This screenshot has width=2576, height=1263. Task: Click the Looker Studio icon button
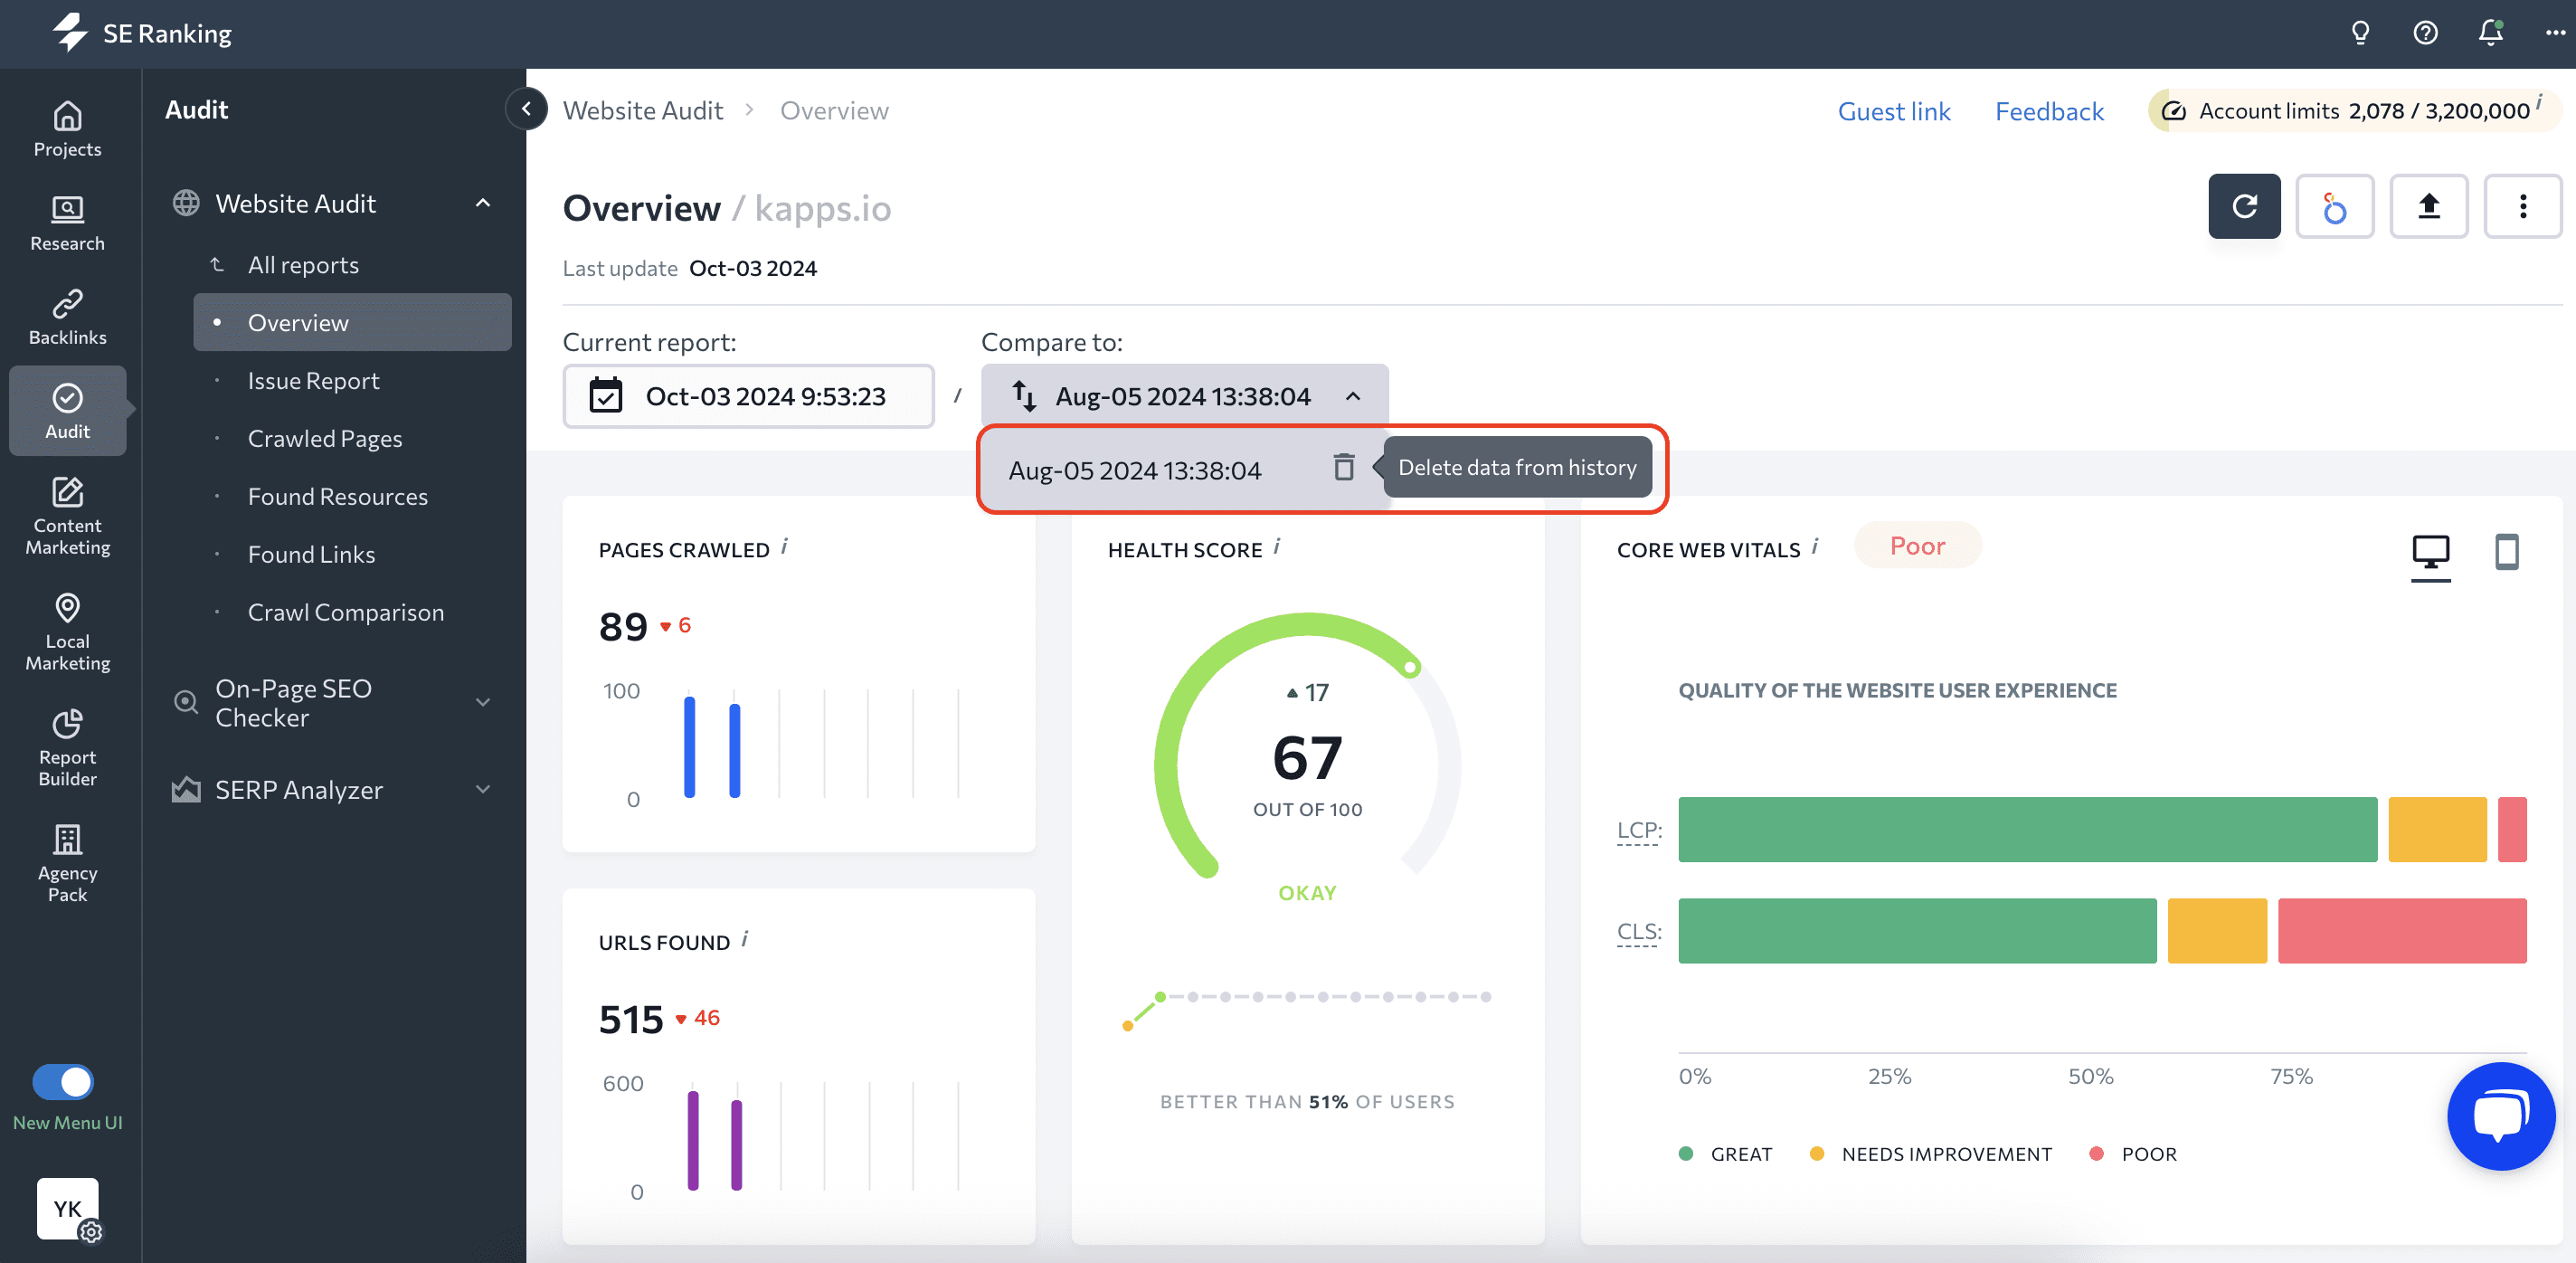pos(2334,207)
